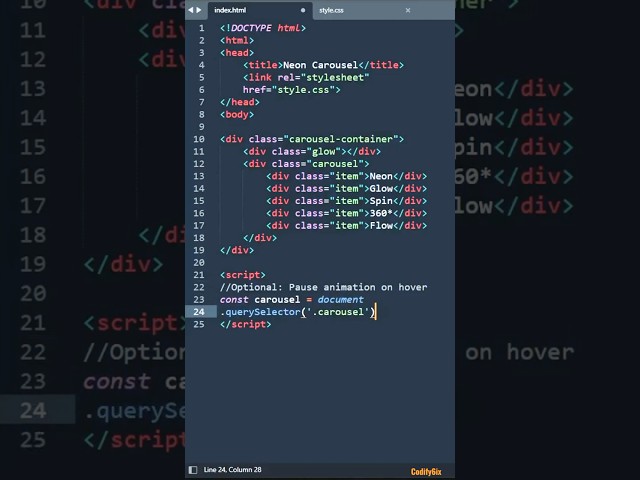Click the href="style.css" attribute

291,90
